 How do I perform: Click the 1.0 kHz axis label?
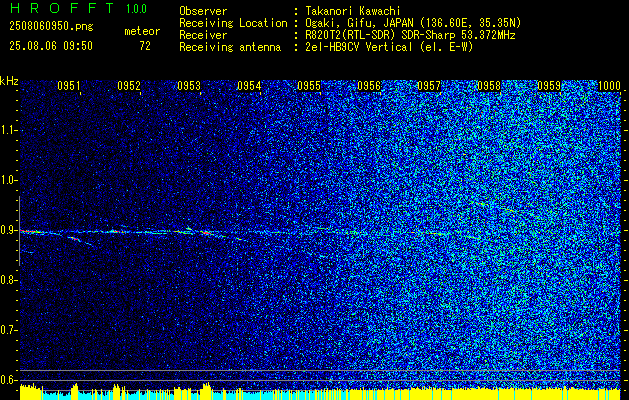9,180
